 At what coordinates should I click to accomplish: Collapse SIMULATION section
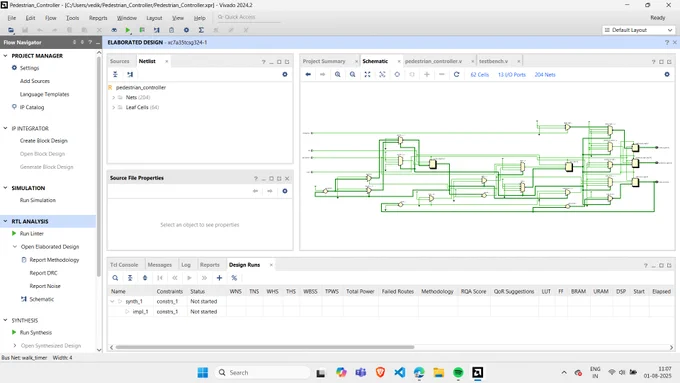[x=5, y=188]
